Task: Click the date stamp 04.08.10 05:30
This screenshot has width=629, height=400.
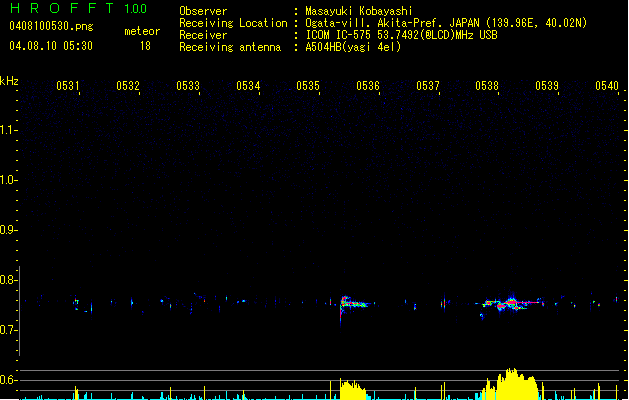Action: 51,46
